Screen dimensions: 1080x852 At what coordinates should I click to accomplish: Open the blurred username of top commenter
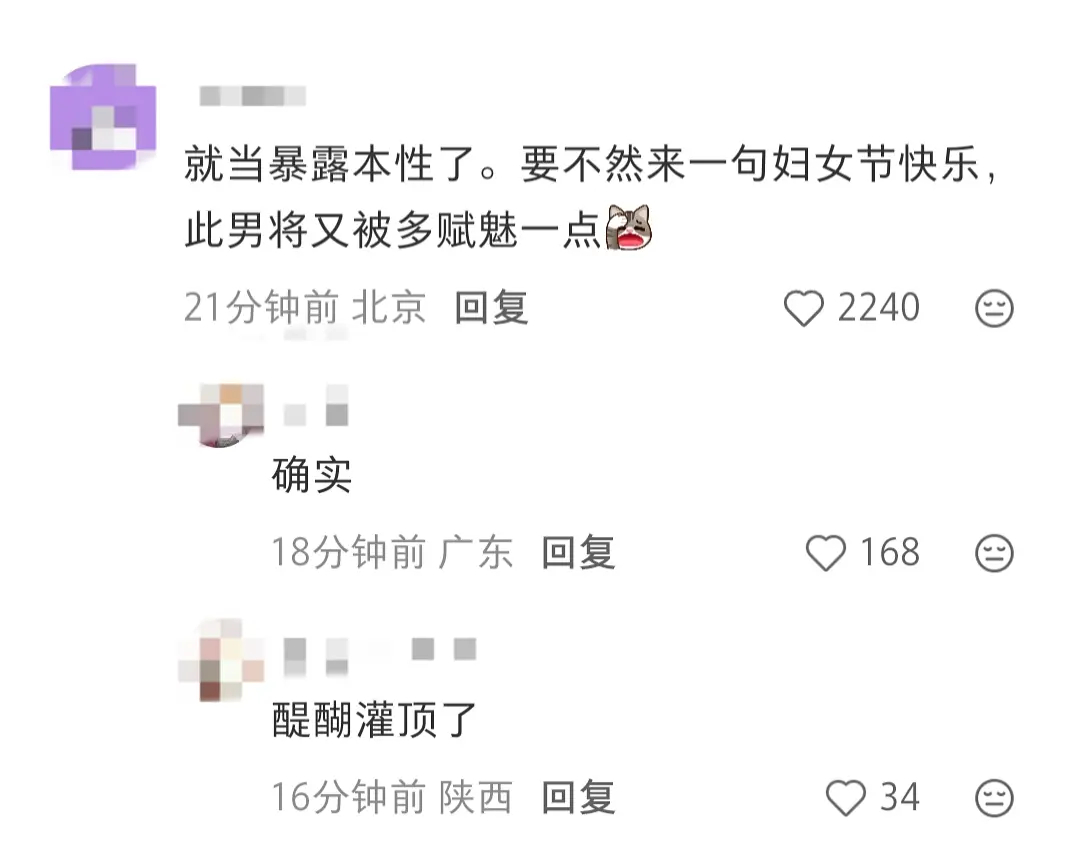coord(253,96)
